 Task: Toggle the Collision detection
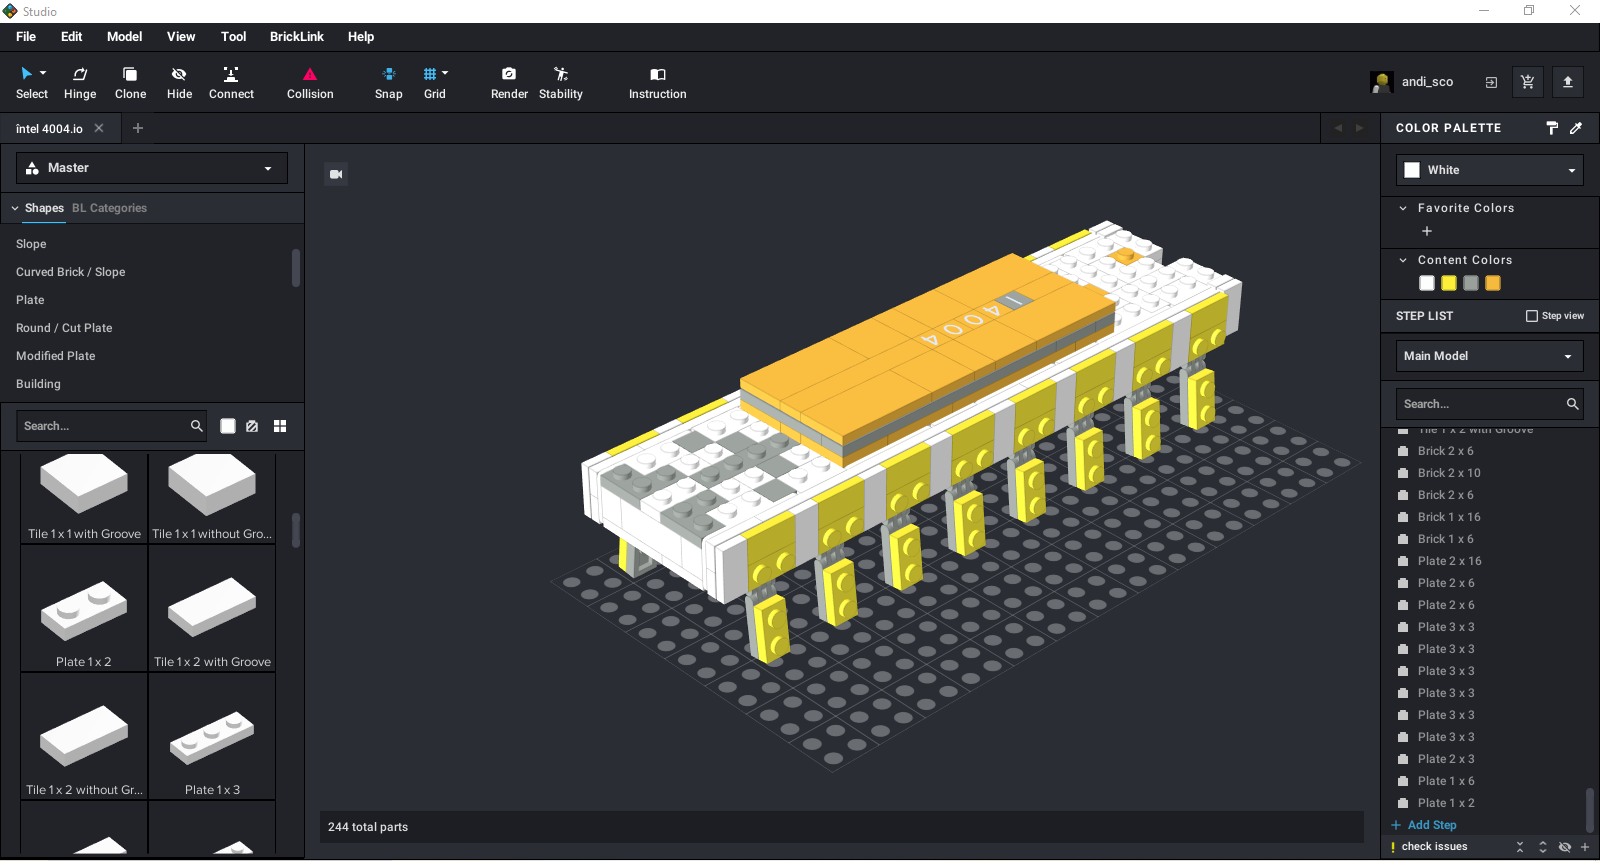pyautogui.click(x=310, y=83)
